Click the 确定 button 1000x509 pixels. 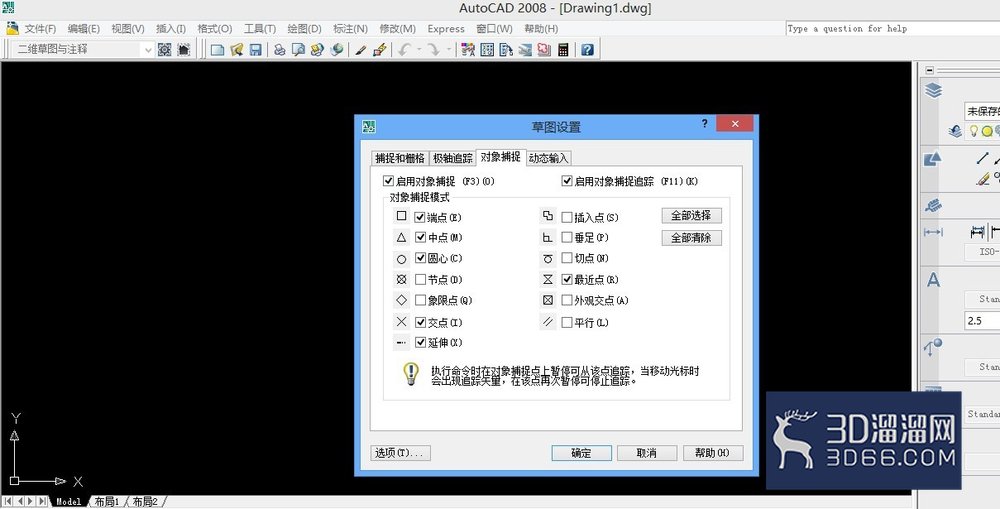(582, 453)
